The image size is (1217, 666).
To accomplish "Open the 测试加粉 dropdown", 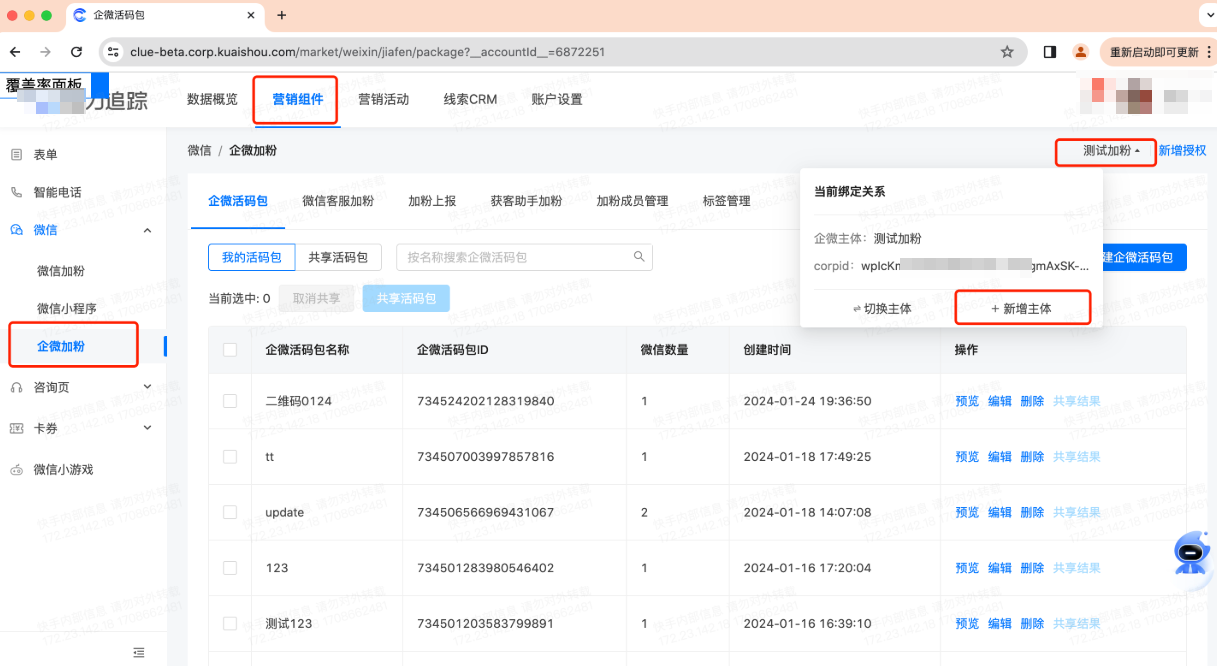I will click(1104, 153).
